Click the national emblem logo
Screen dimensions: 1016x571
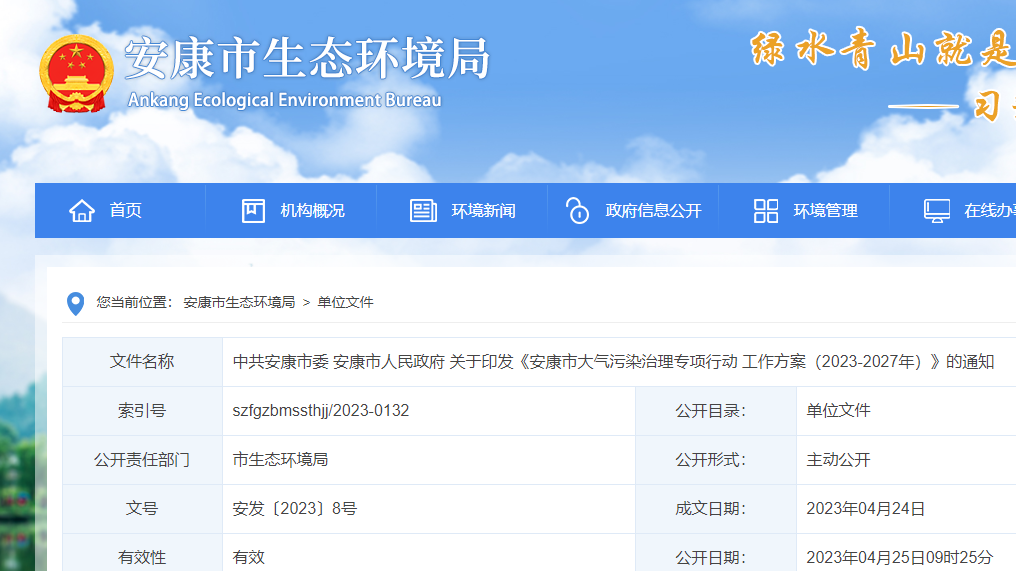point(77,74)
